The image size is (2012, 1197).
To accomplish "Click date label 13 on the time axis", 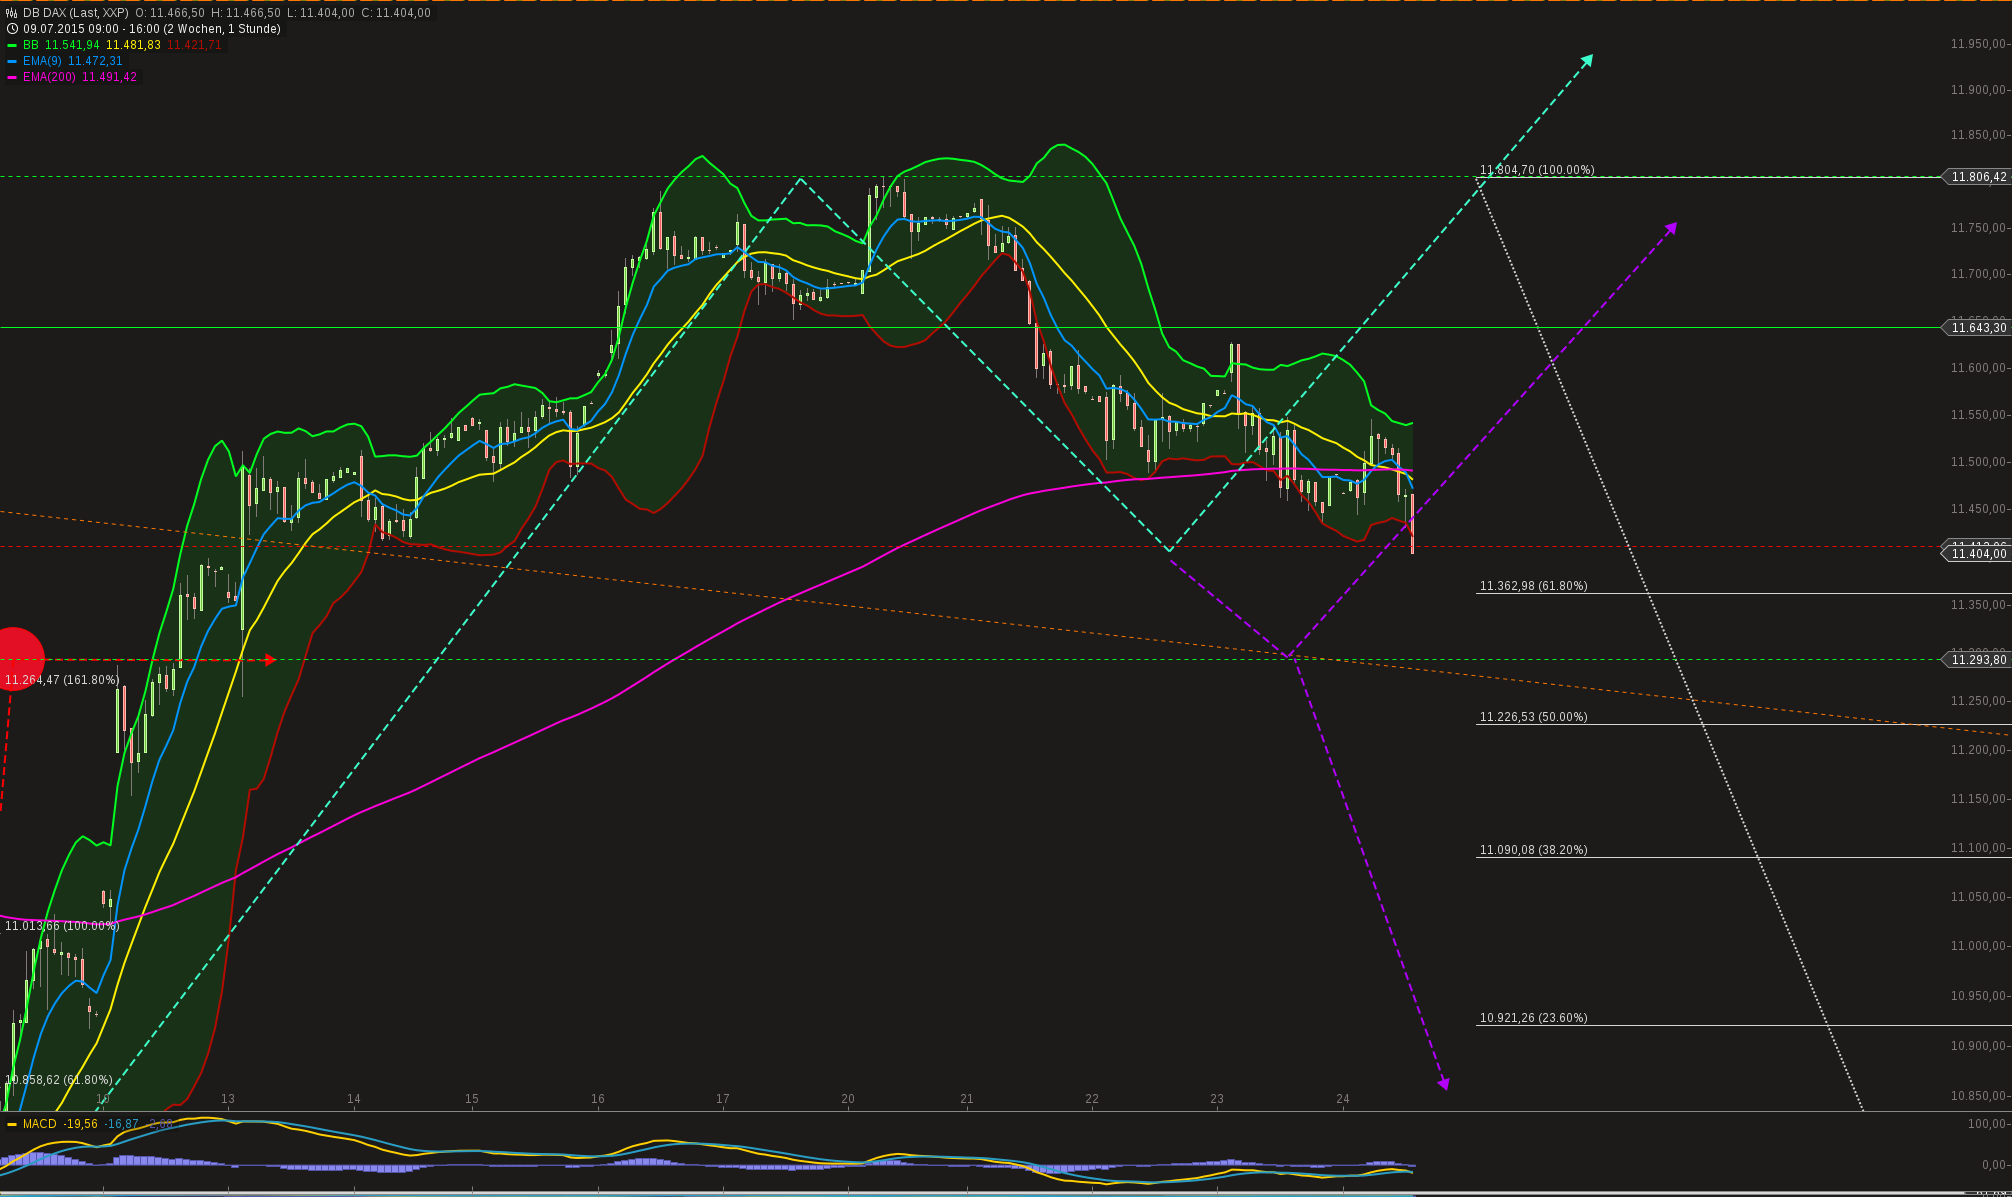I will [228, 1099].
